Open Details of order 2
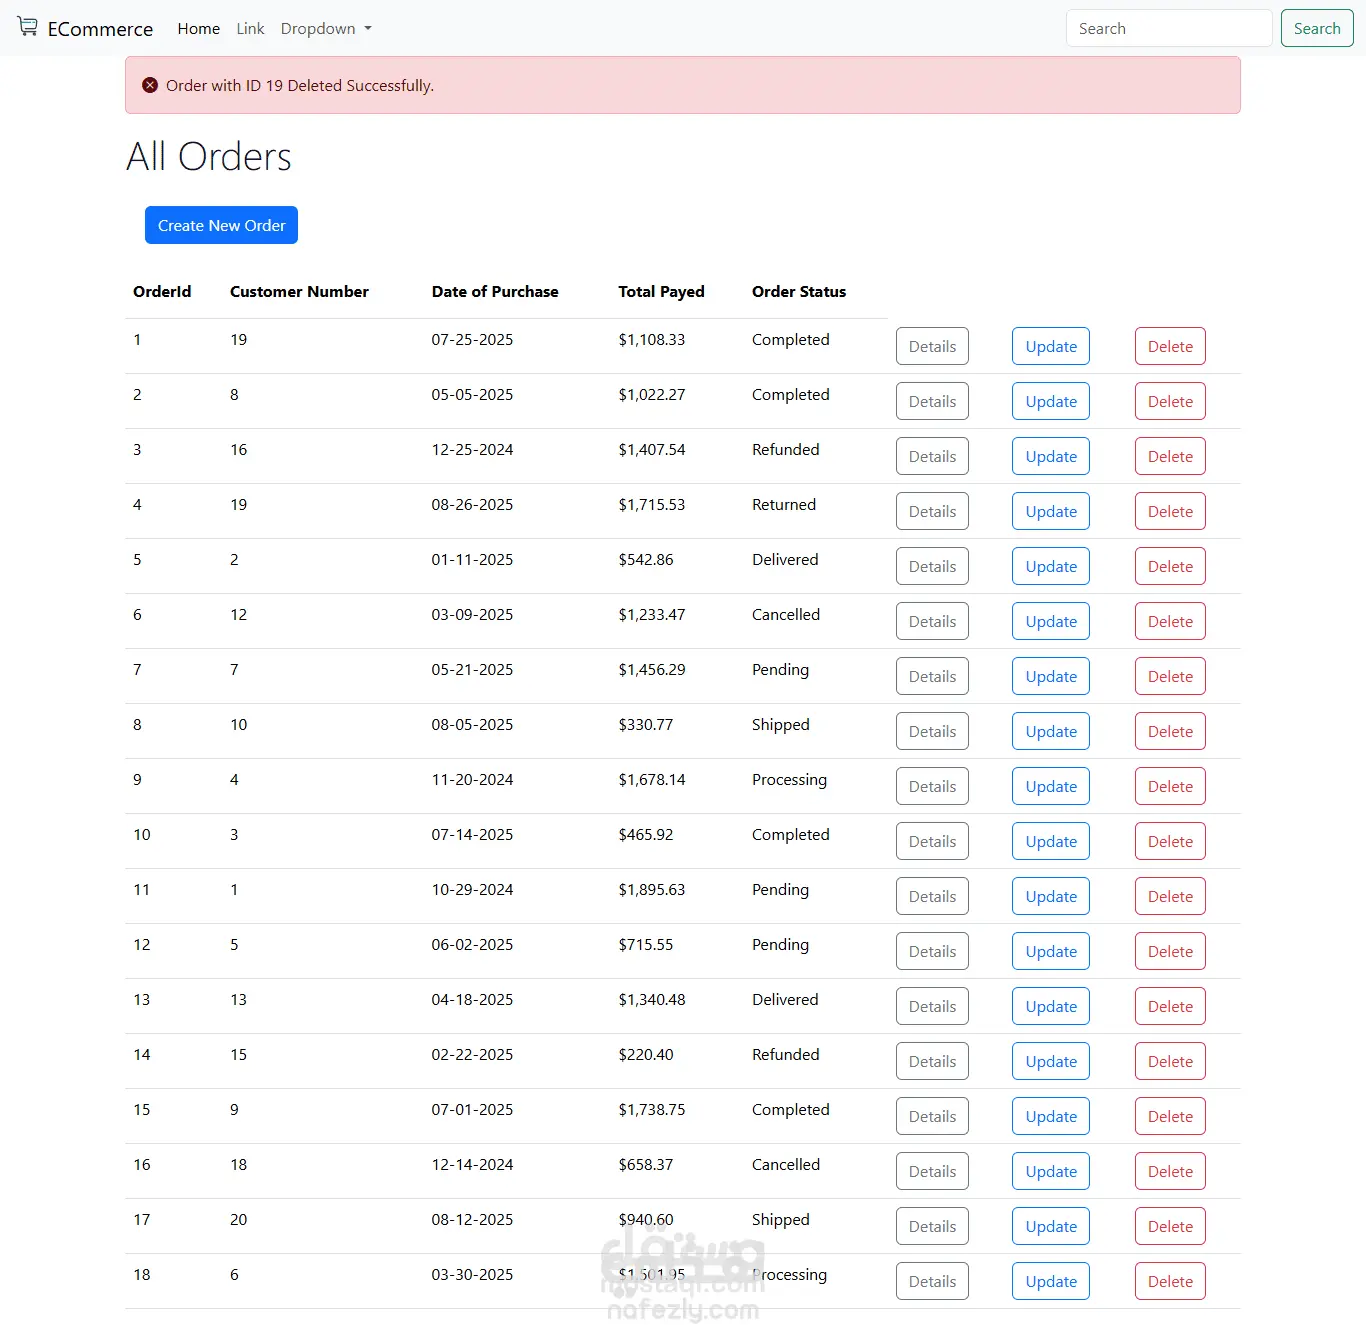Viewport: 1366px width, 1325px height. coord(932,401)
